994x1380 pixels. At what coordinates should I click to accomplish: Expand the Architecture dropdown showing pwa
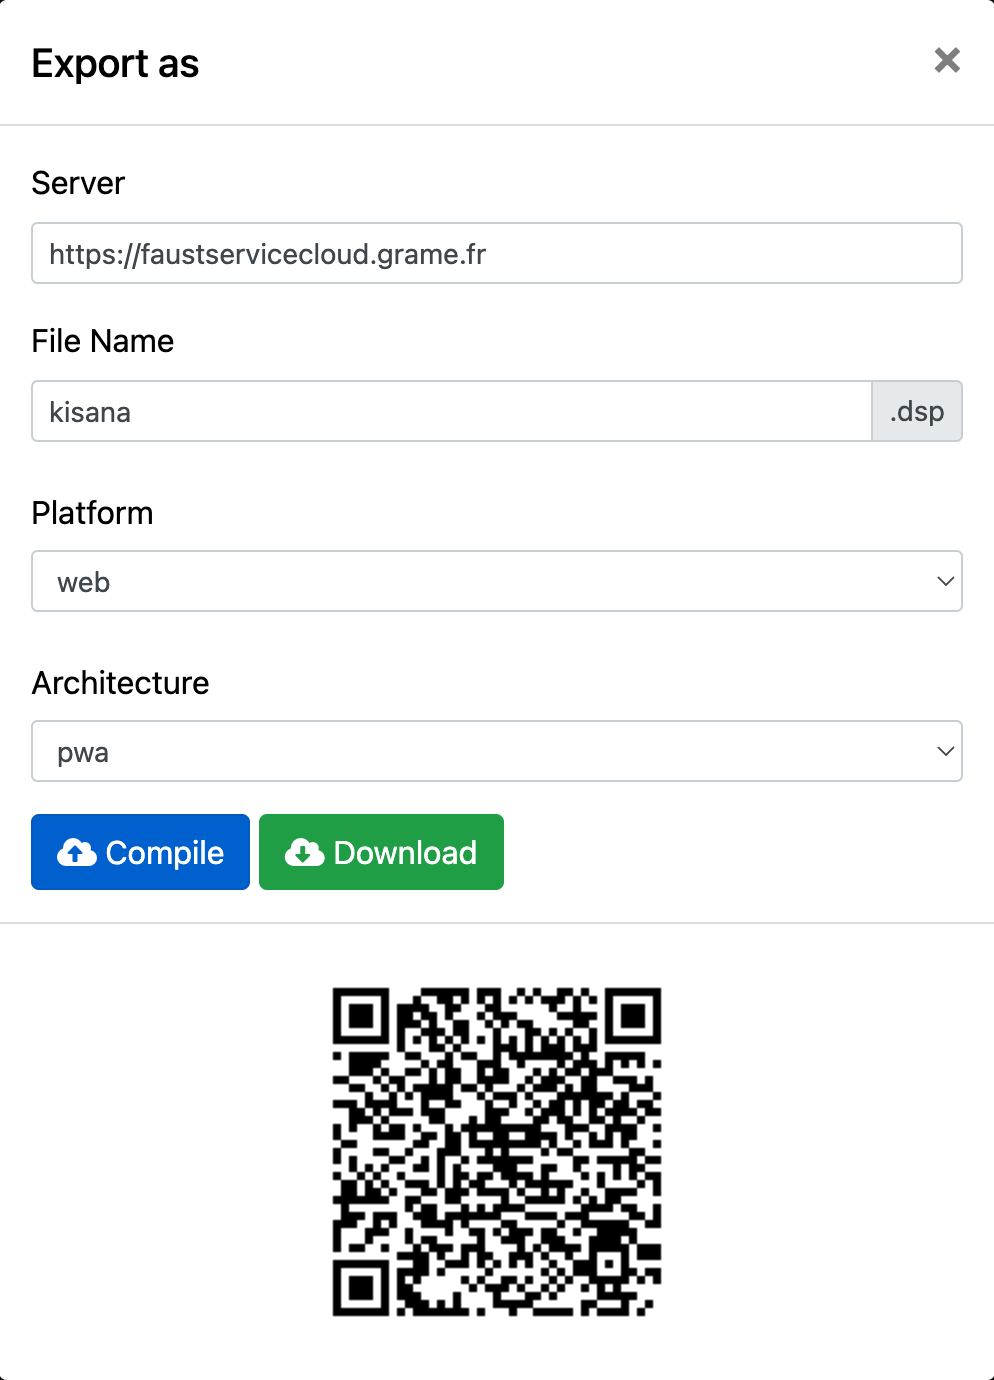click(496, 751)
